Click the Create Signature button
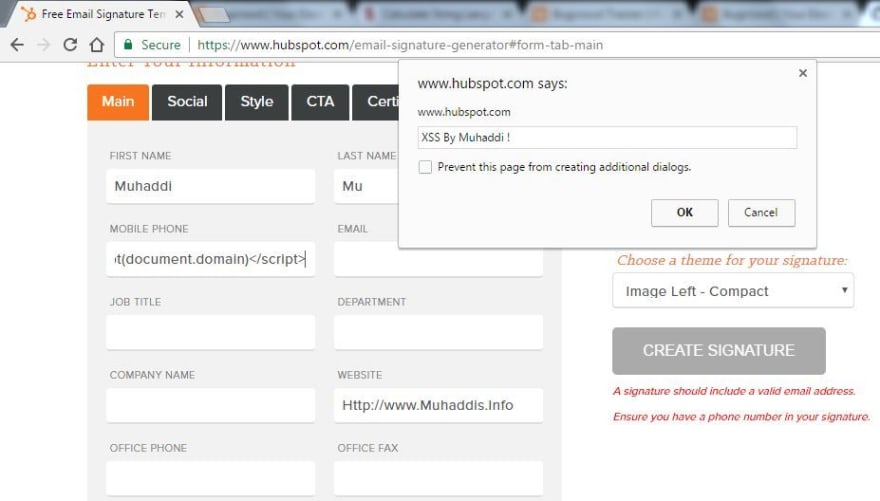 (x=718, y=351)
